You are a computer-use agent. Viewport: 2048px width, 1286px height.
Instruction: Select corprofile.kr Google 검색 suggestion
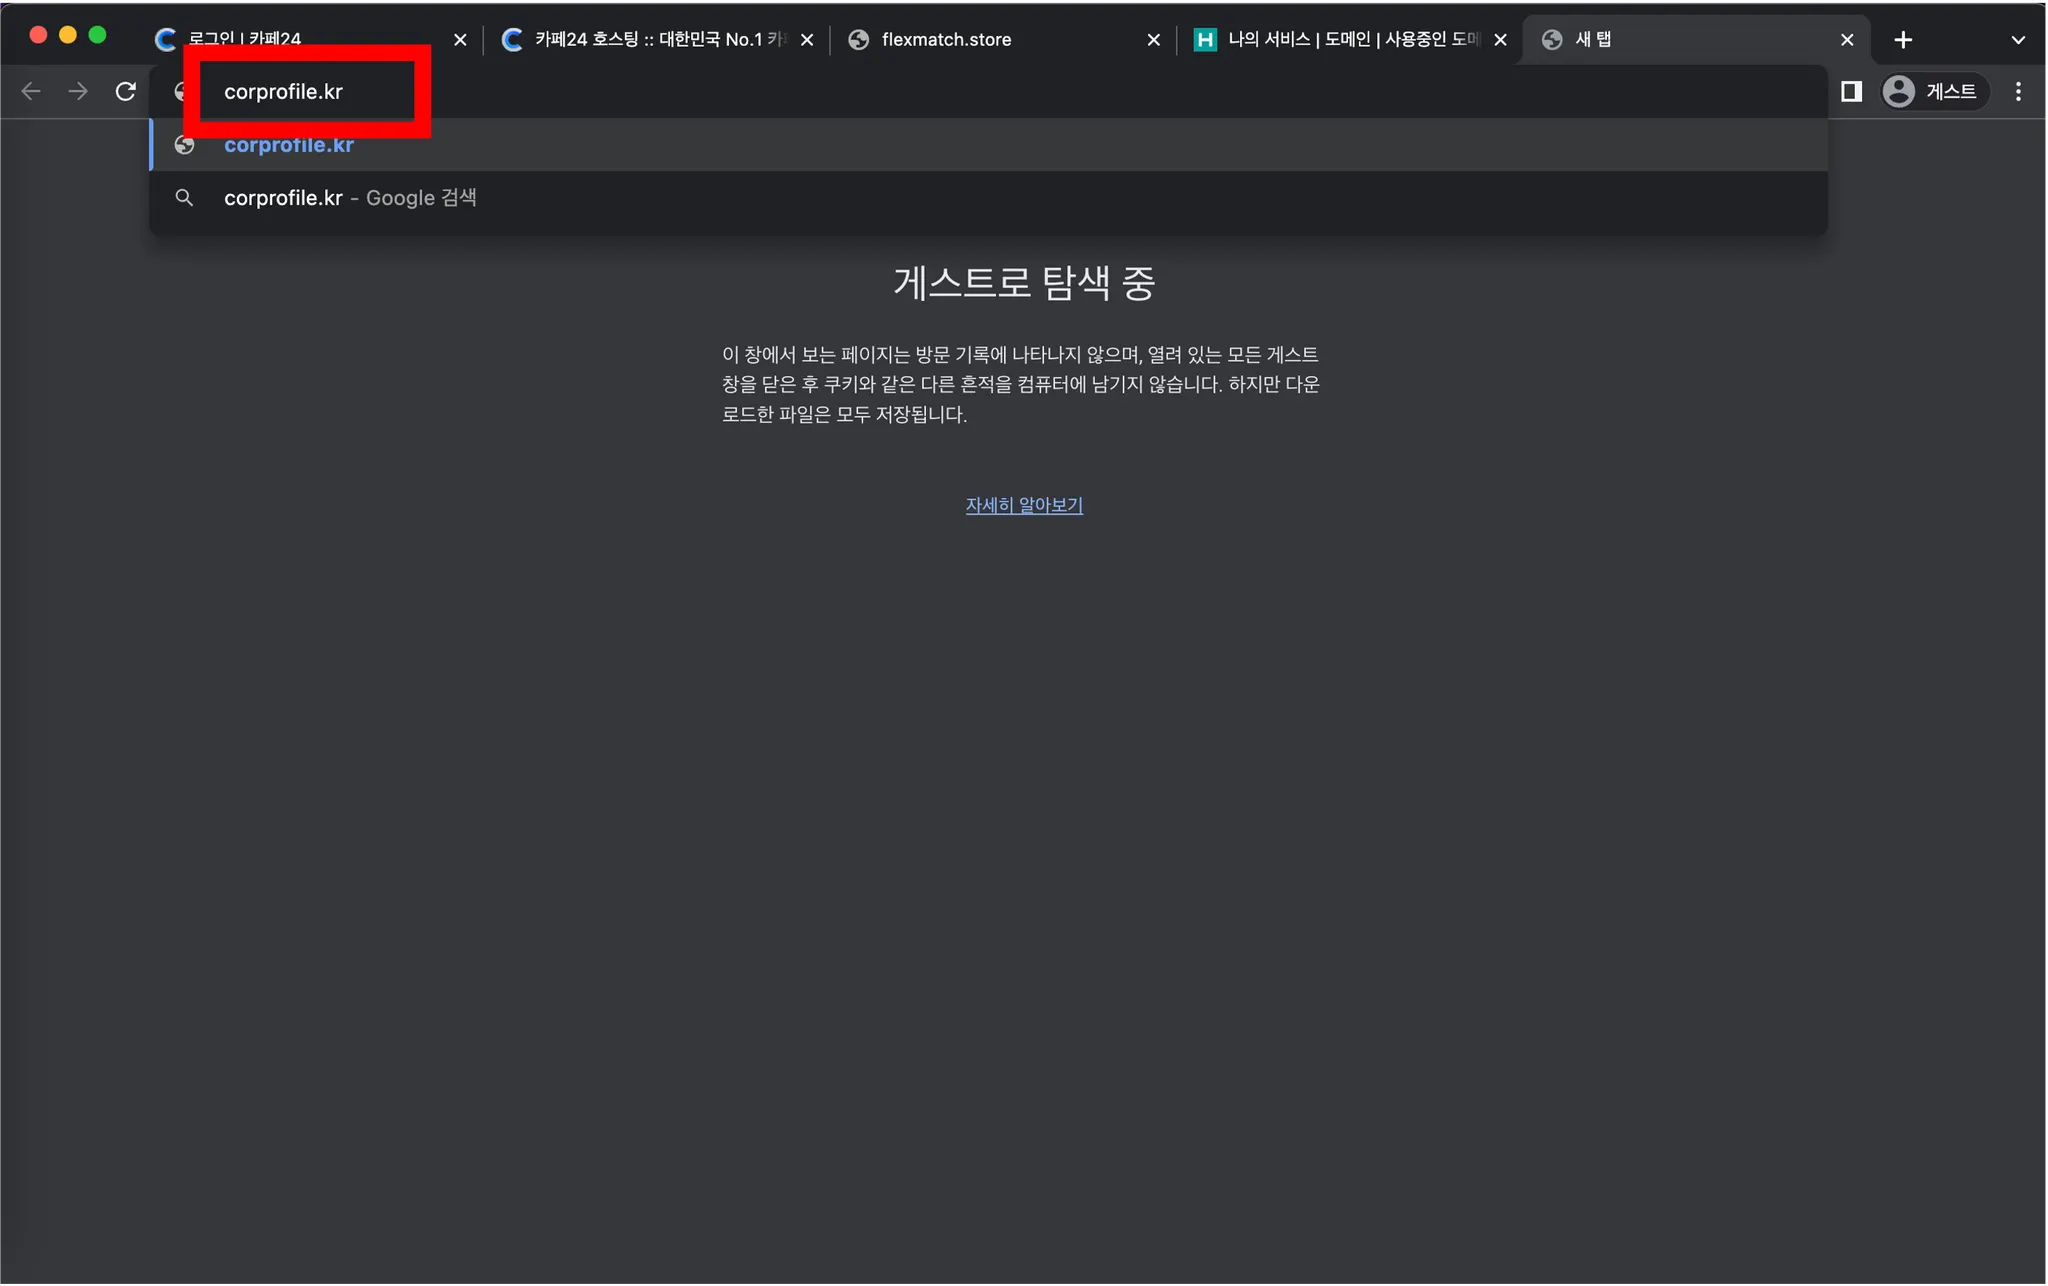(x=350, y=198)
